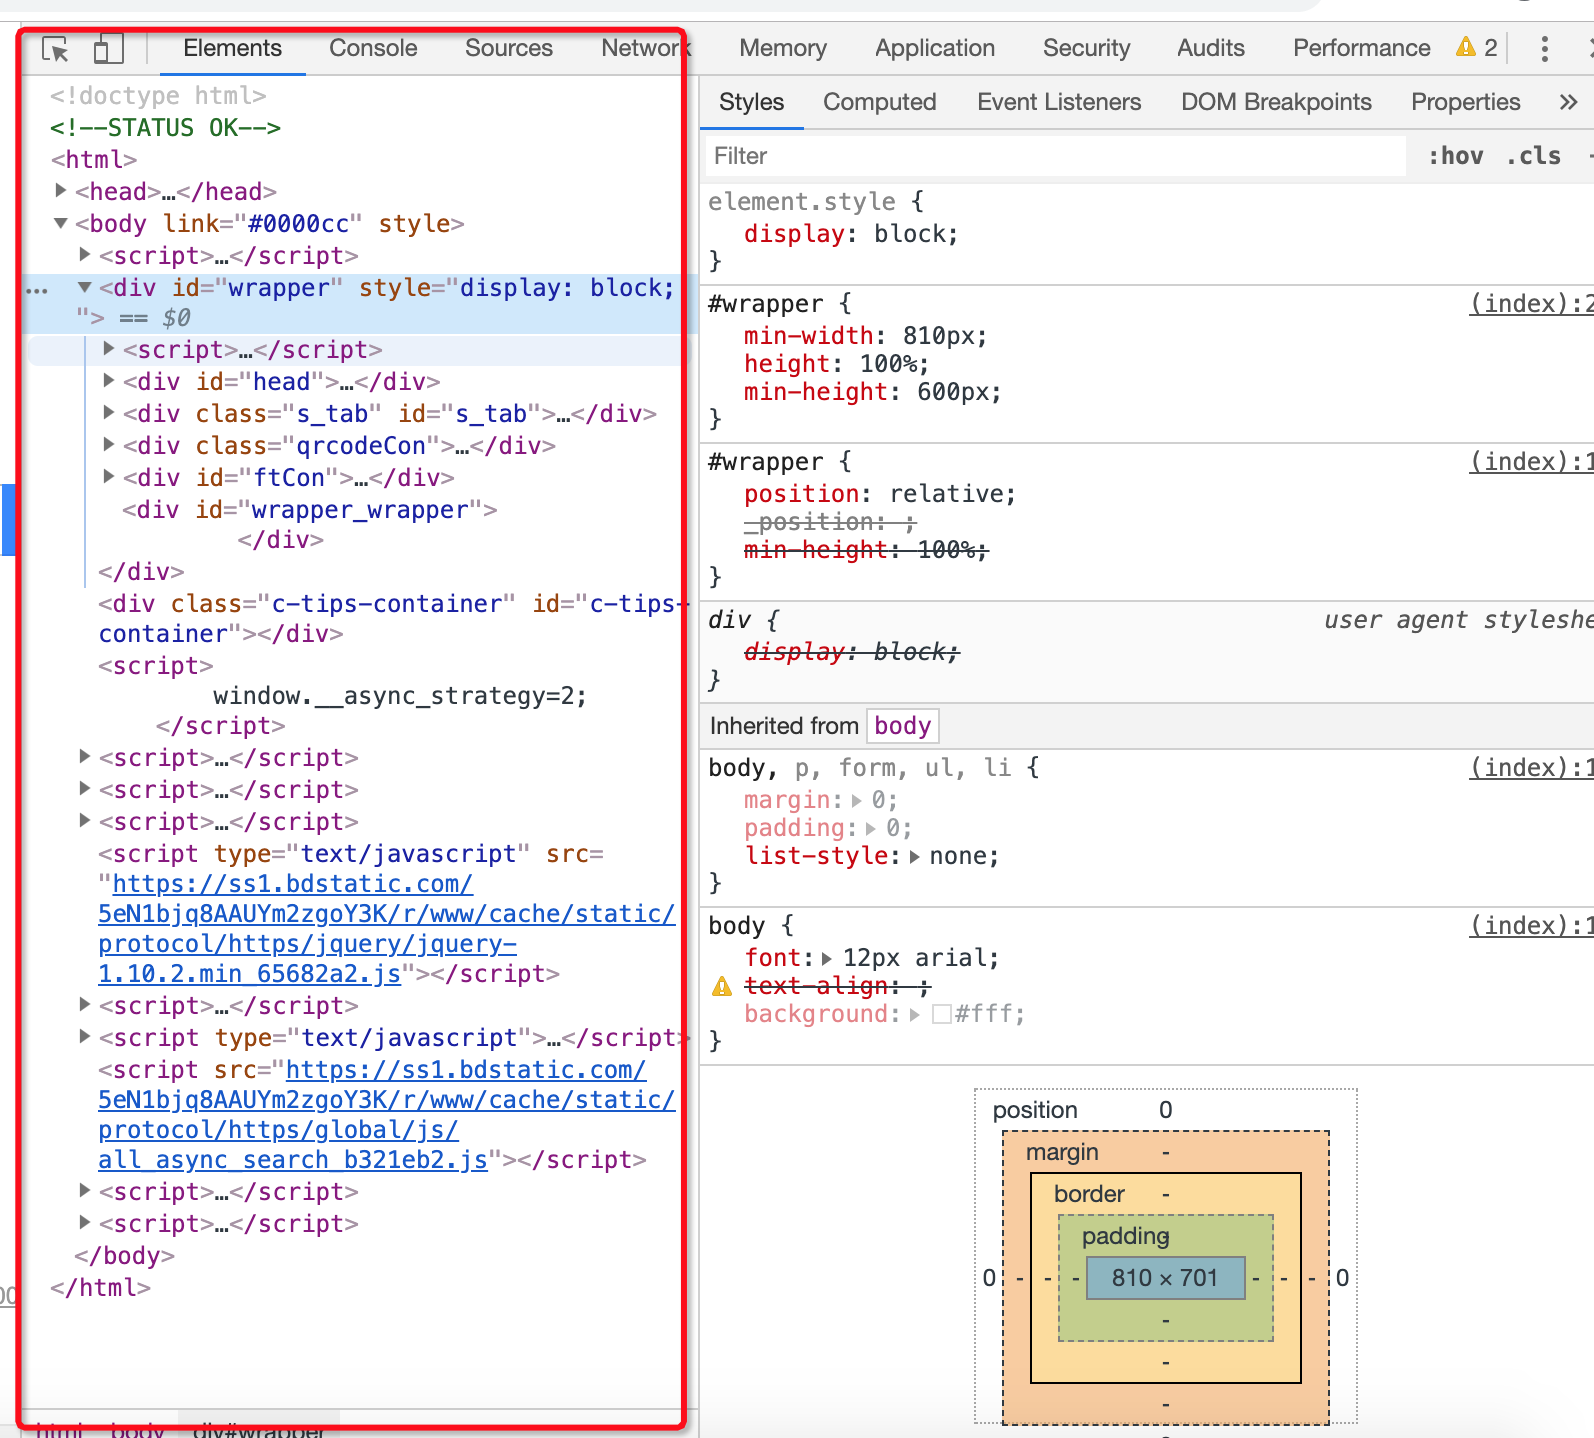Switch to the Computed pane tab
The width and height of the screenshot is (1594, 1438).
[880, 102]
